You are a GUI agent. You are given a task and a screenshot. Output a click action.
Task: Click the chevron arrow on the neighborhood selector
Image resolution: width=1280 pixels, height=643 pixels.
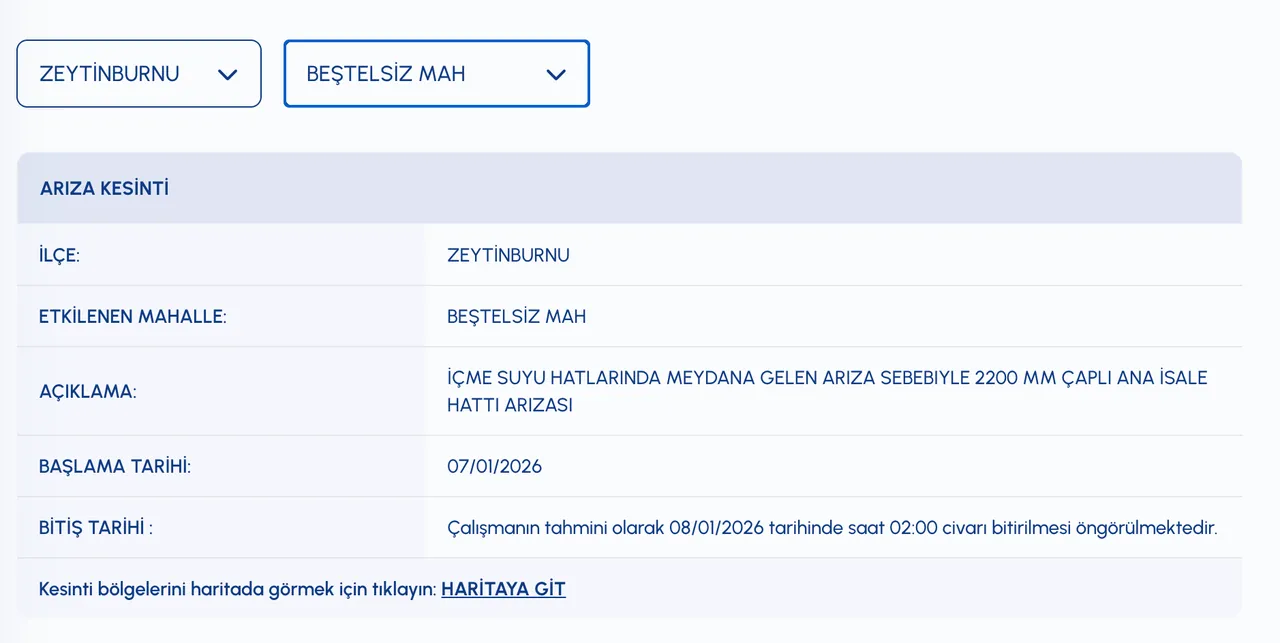click(556, 73)
